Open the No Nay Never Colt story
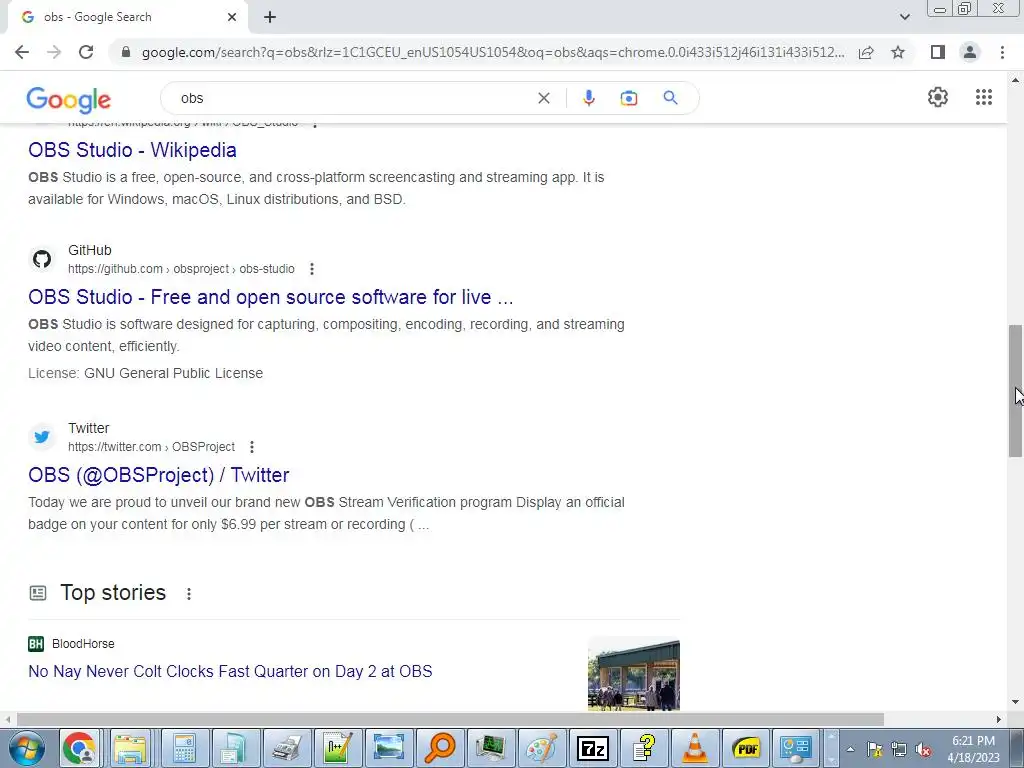Viewport: 1024px width, 768px height. coord(230,671)
